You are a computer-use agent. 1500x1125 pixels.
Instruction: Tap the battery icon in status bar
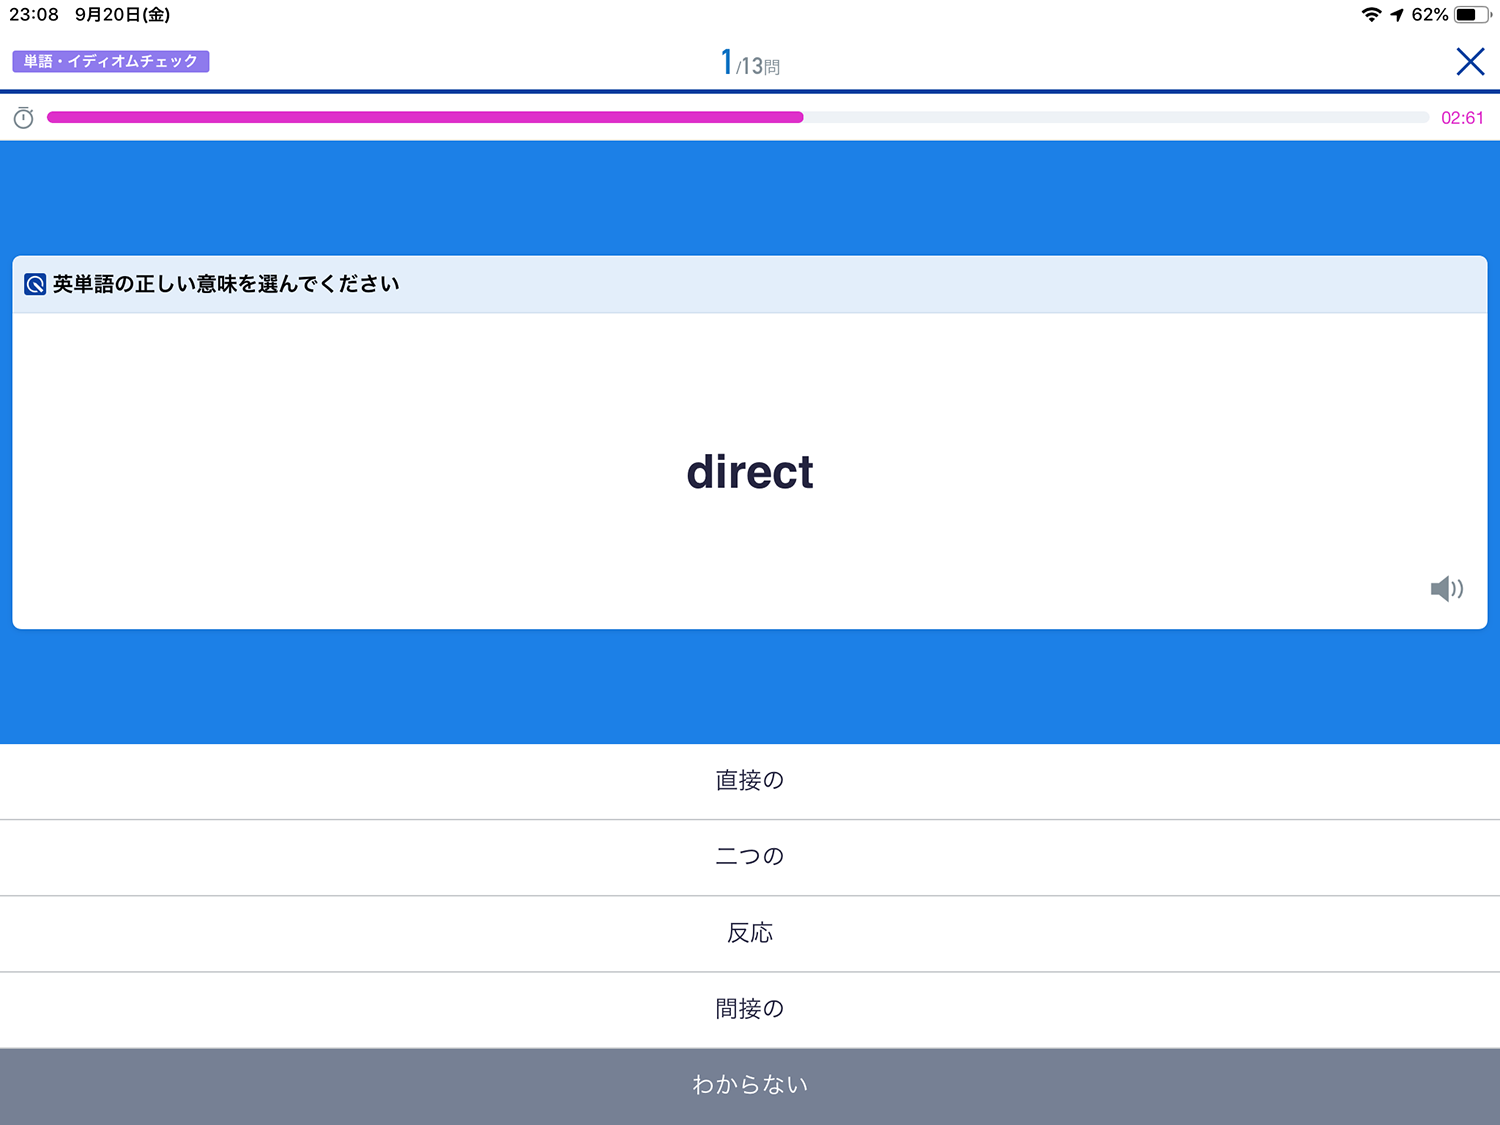pos(1472,15)
